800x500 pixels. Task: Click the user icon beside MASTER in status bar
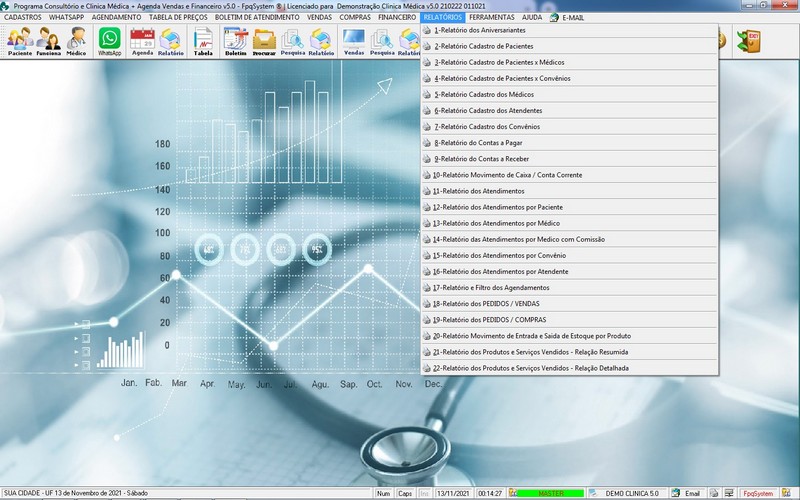(x=513, y=493)
